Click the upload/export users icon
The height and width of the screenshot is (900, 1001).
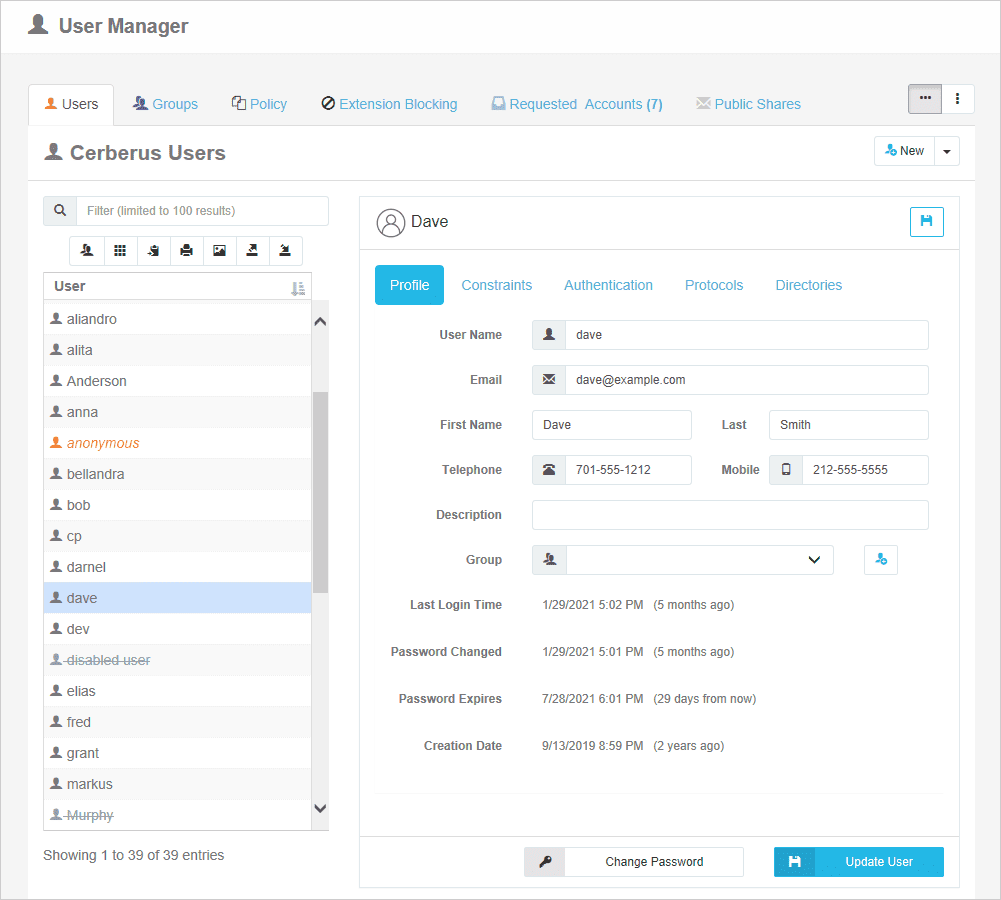pyautogui.click(x=253, y=251)
